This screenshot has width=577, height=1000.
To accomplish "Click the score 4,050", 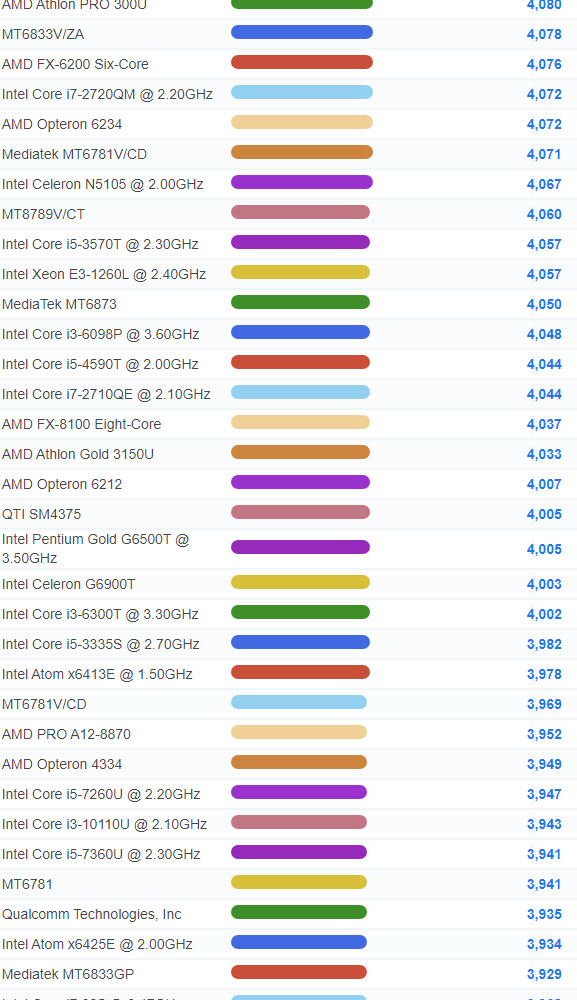I will pos(544,304).
